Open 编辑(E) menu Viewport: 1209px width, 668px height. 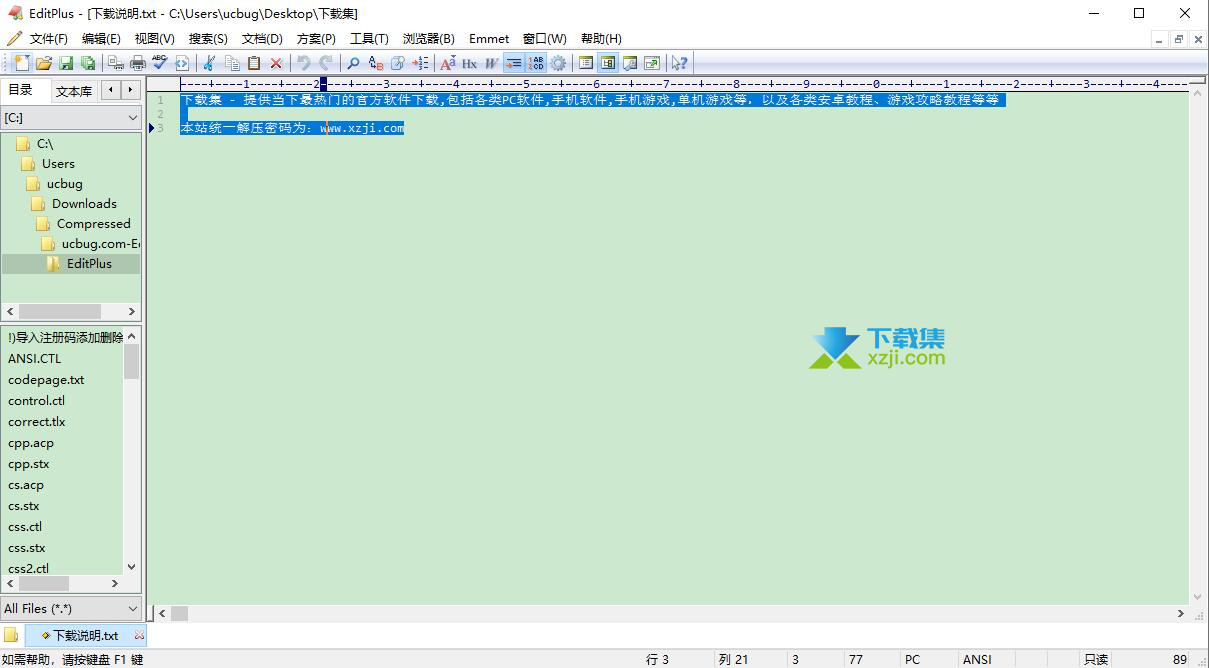101,38
